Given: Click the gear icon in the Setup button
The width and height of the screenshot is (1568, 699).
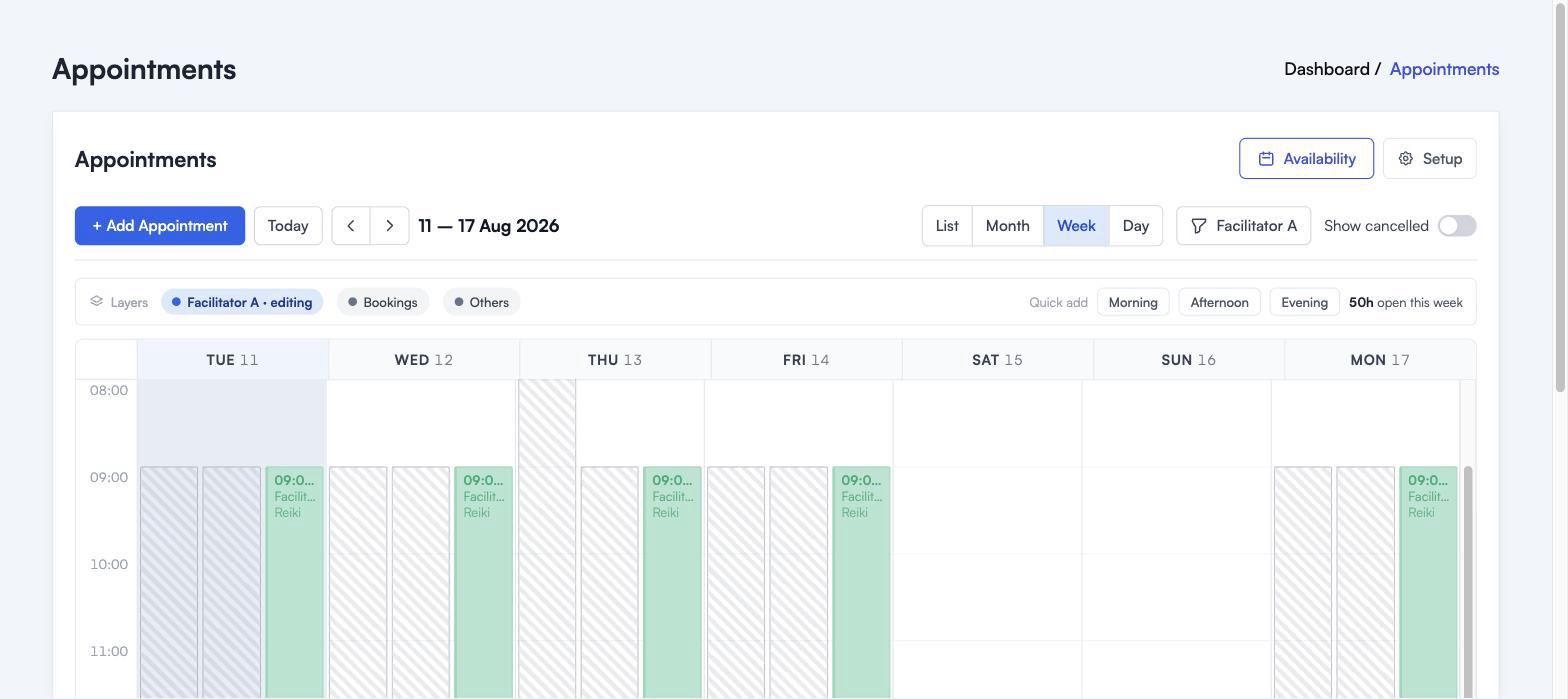Looking at the screenshot, I should 1406,159.
